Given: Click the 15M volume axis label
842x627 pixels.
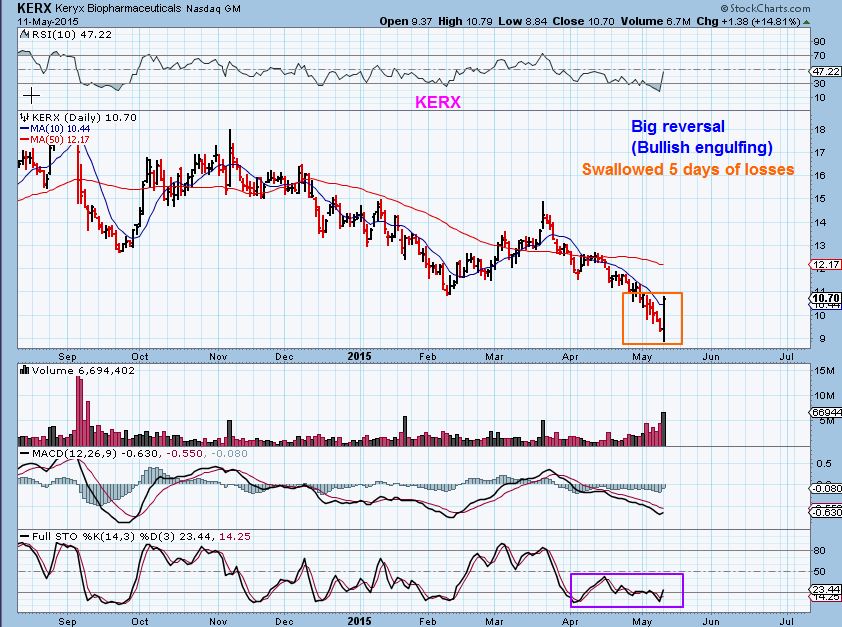Looking at the screenshot, I should 824,370.
